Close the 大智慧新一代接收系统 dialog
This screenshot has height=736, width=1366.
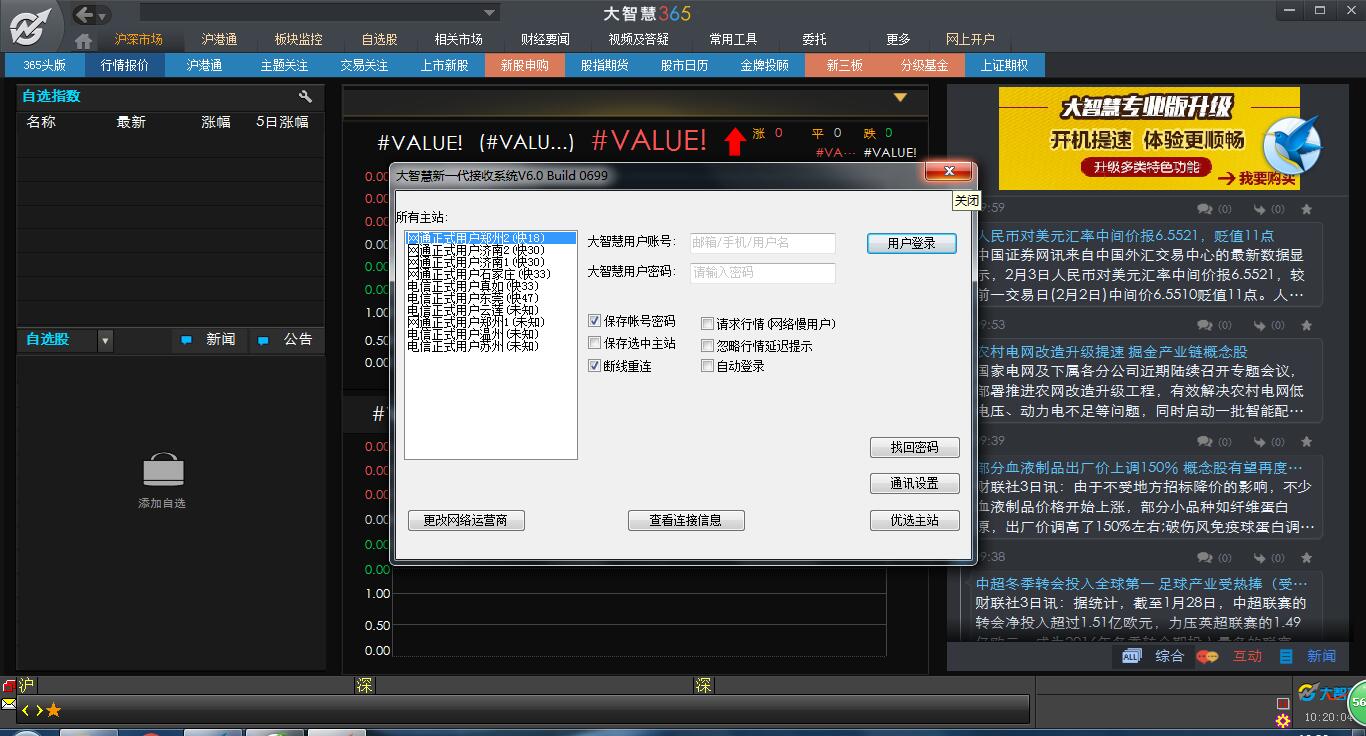point(947,172)
